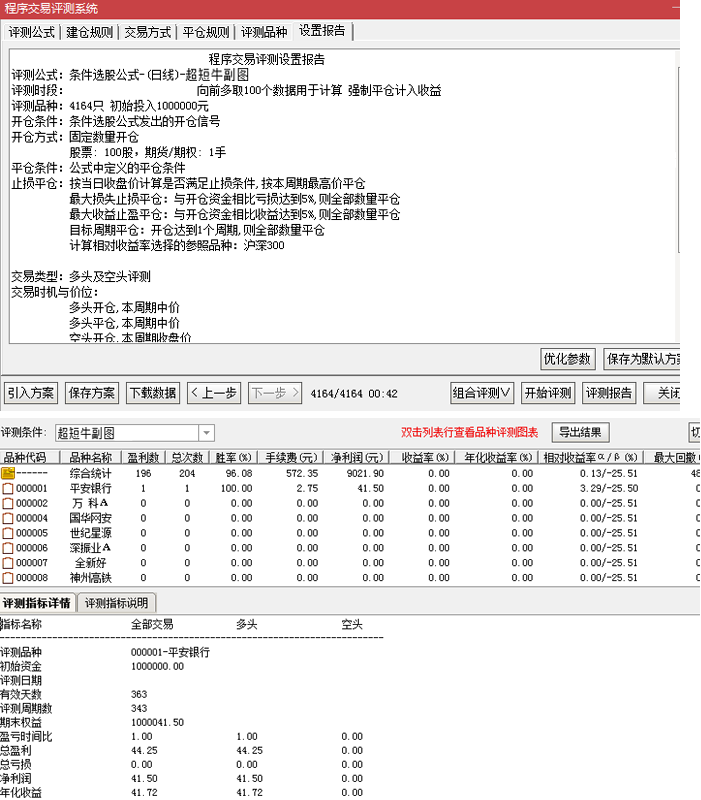Go back using the 上一步 button
The width and height of the screenshot is (701, 800).
tap(214, 393)
